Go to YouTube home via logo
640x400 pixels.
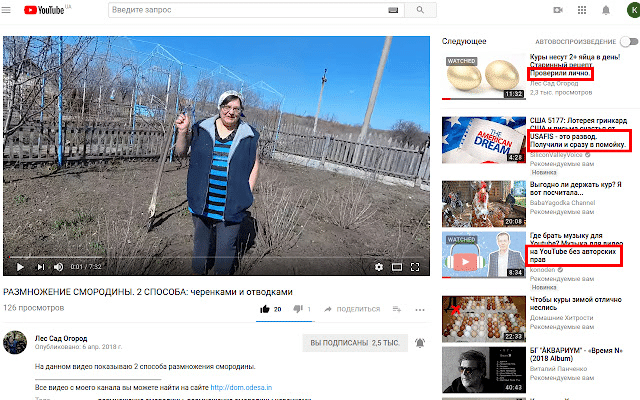44,10
